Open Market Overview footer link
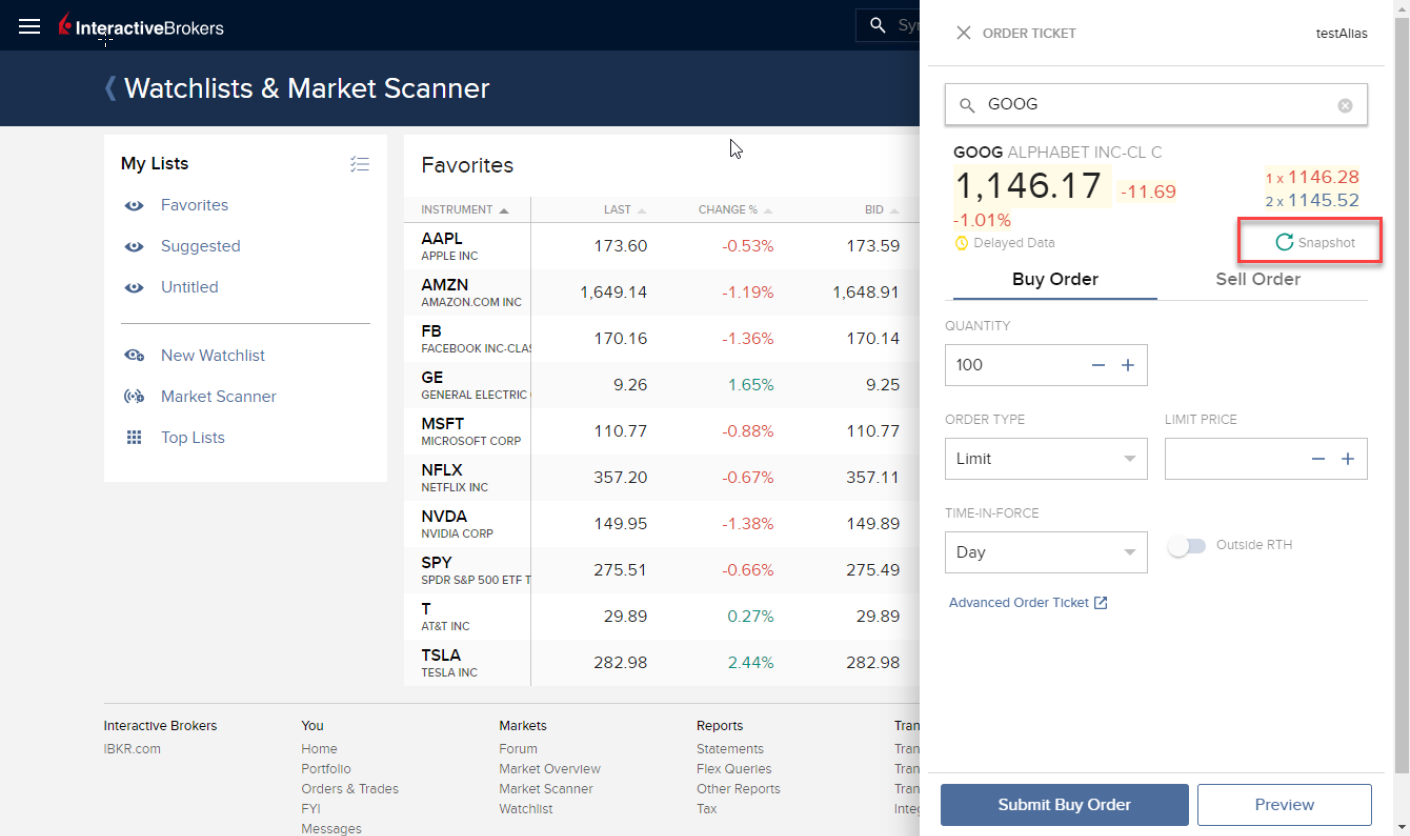This screenshot has width=1410, height=836. click(x=550, y=769)
